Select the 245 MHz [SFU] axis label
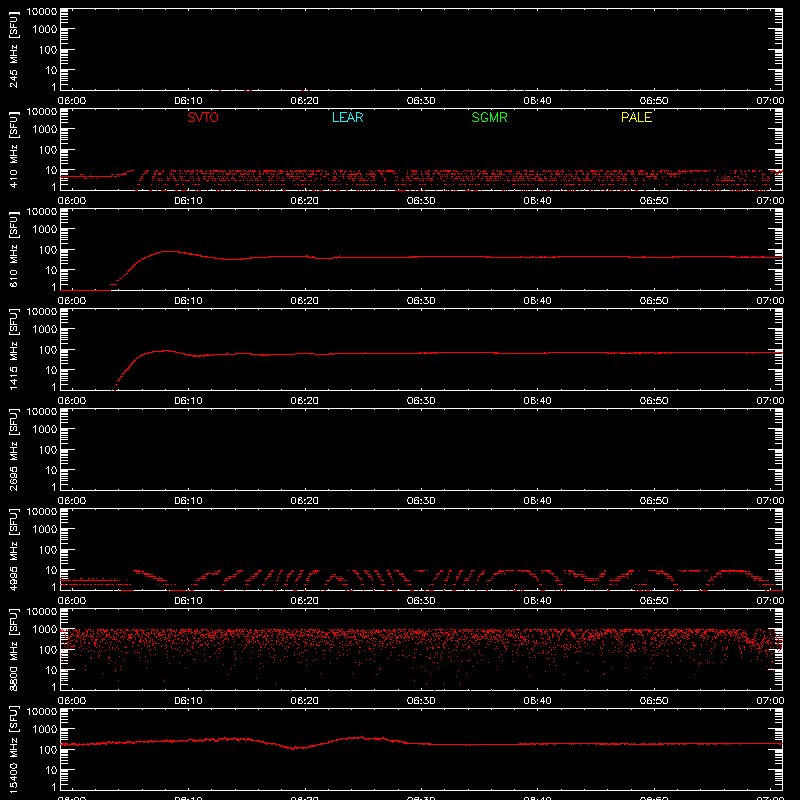 pyautogui.click(x=14, y=49)
